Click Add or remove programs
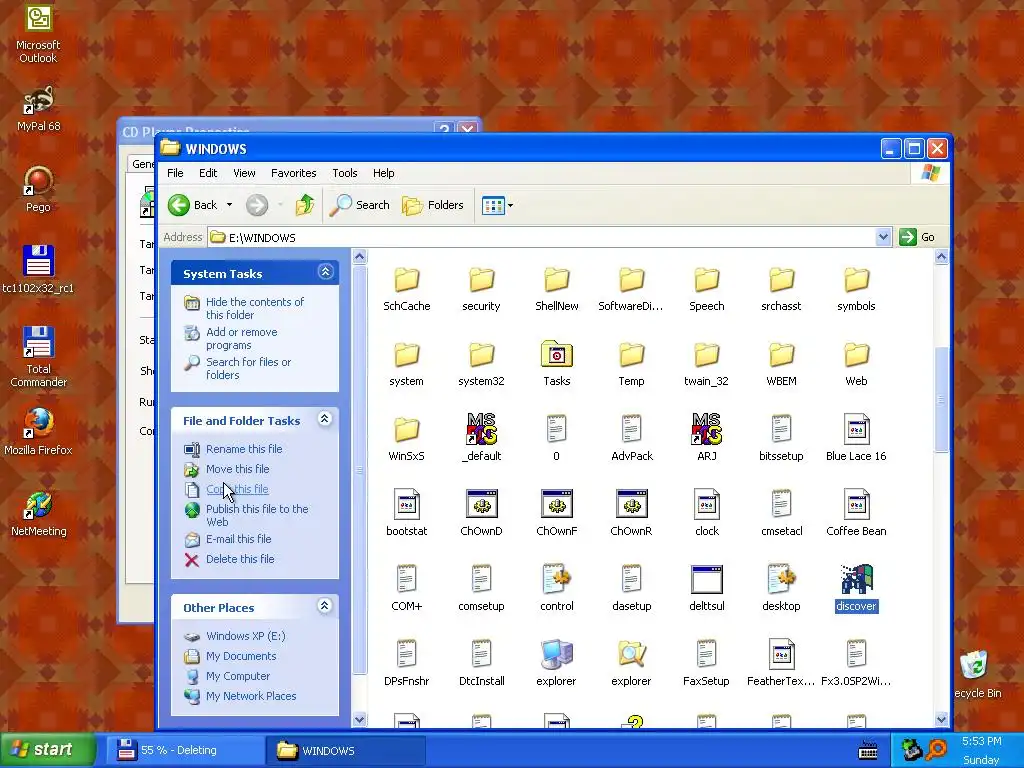The height and width of the screenshot is (768, 1024). click(x=242, y=338)
